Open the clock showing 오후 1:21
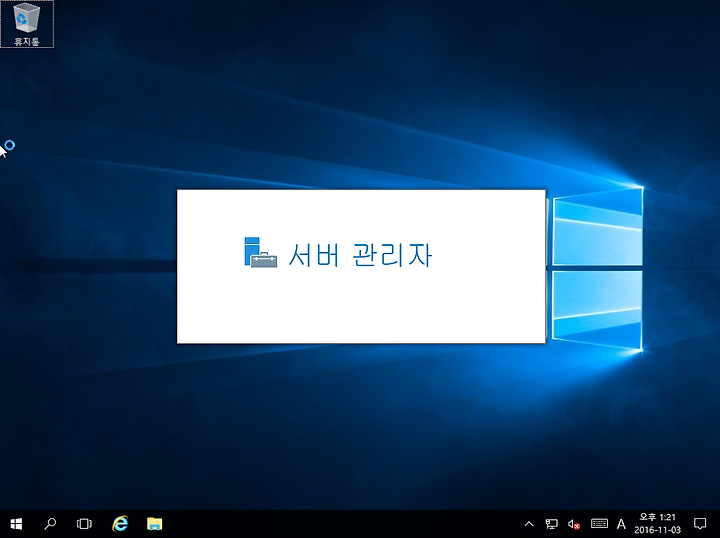Viewport: 720px width, 538px height. pyautogui.click(x=658, y=524)
